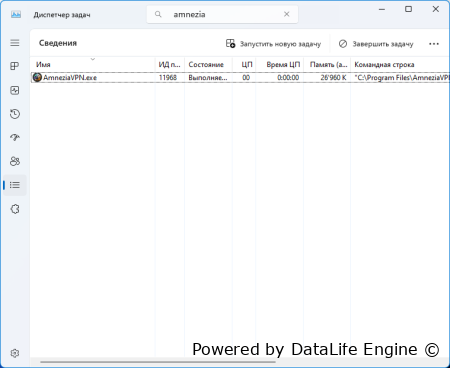Toggle sort arrow above Имя column
450x368 pixels.
93,59
